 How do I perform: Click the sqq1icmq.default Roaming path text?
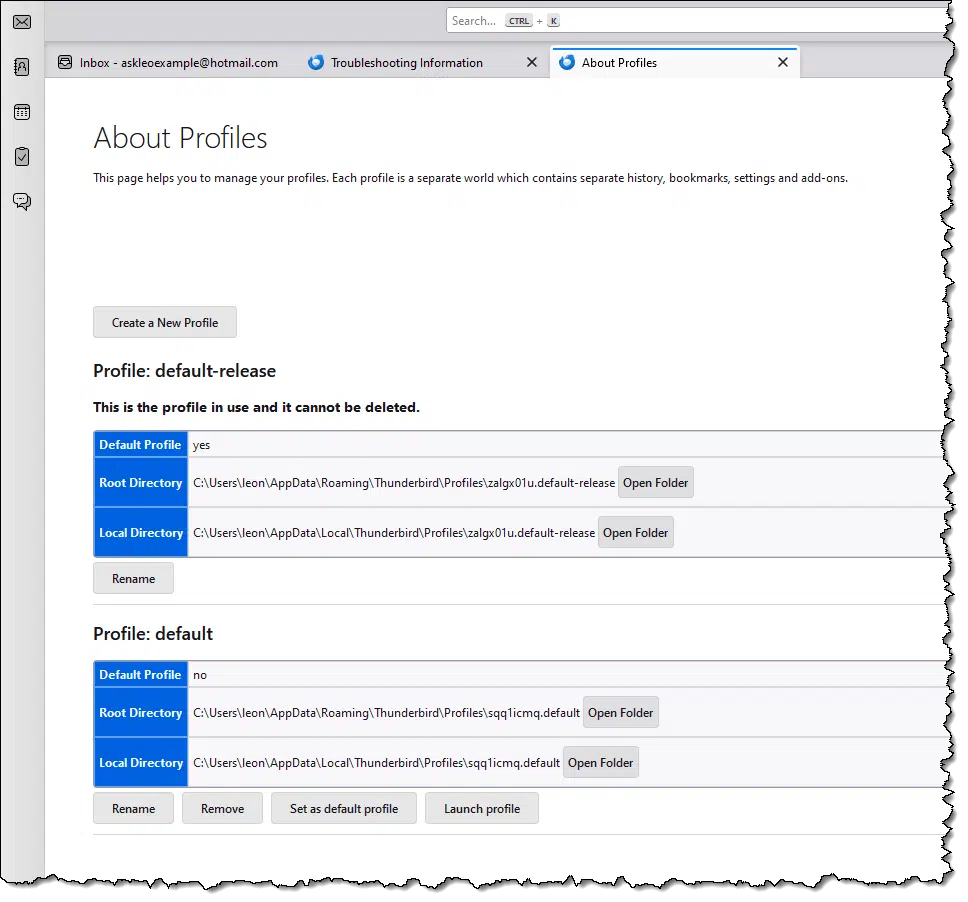pyautogui.click(x=386, y=712)
